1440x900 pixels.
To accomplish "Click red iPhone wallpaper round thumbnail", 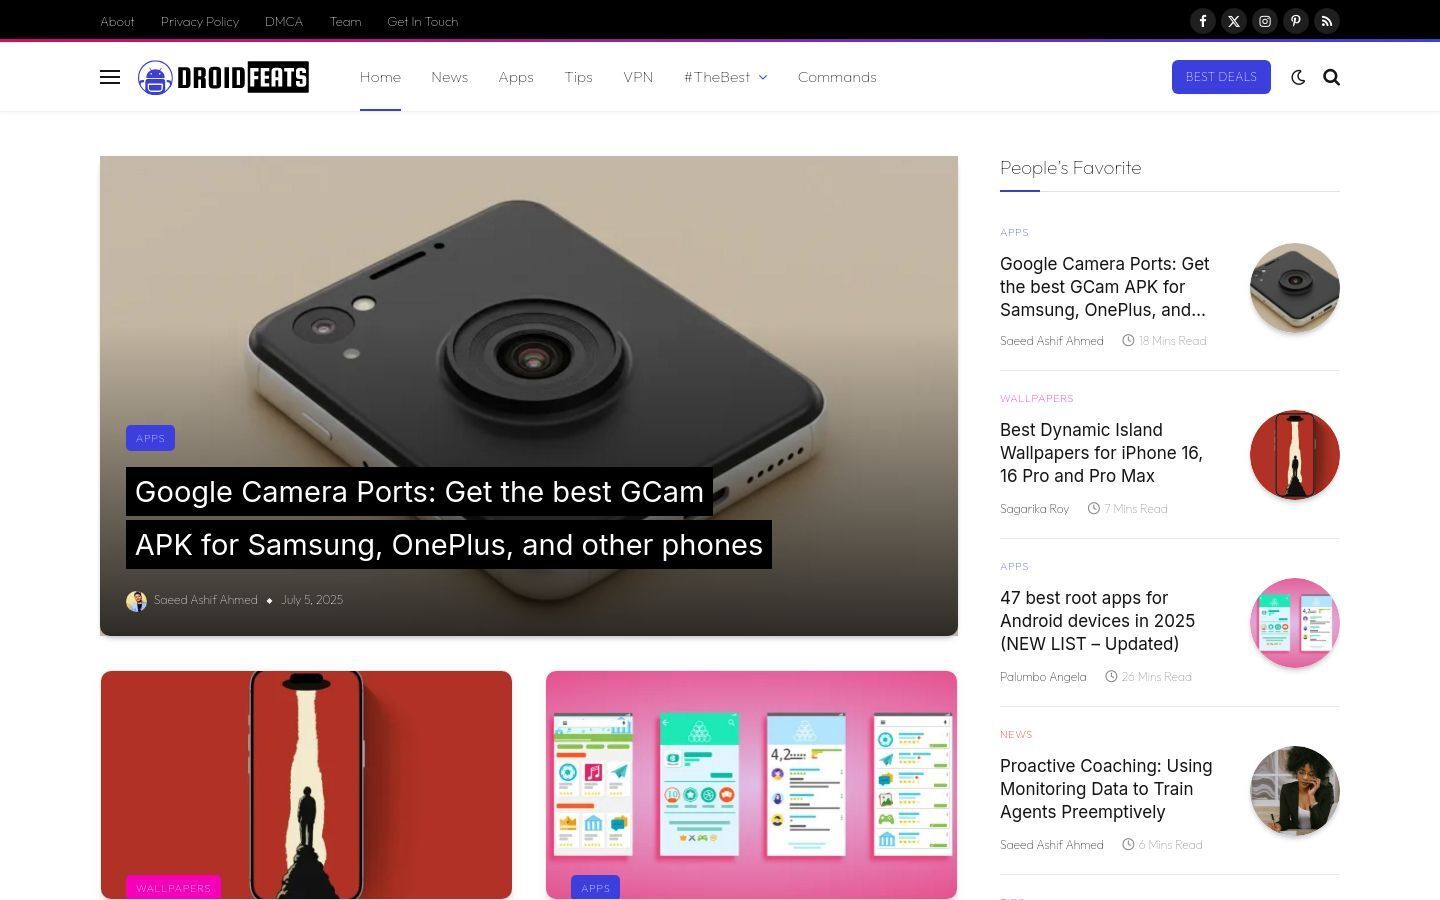I will tap(1295, 455).
